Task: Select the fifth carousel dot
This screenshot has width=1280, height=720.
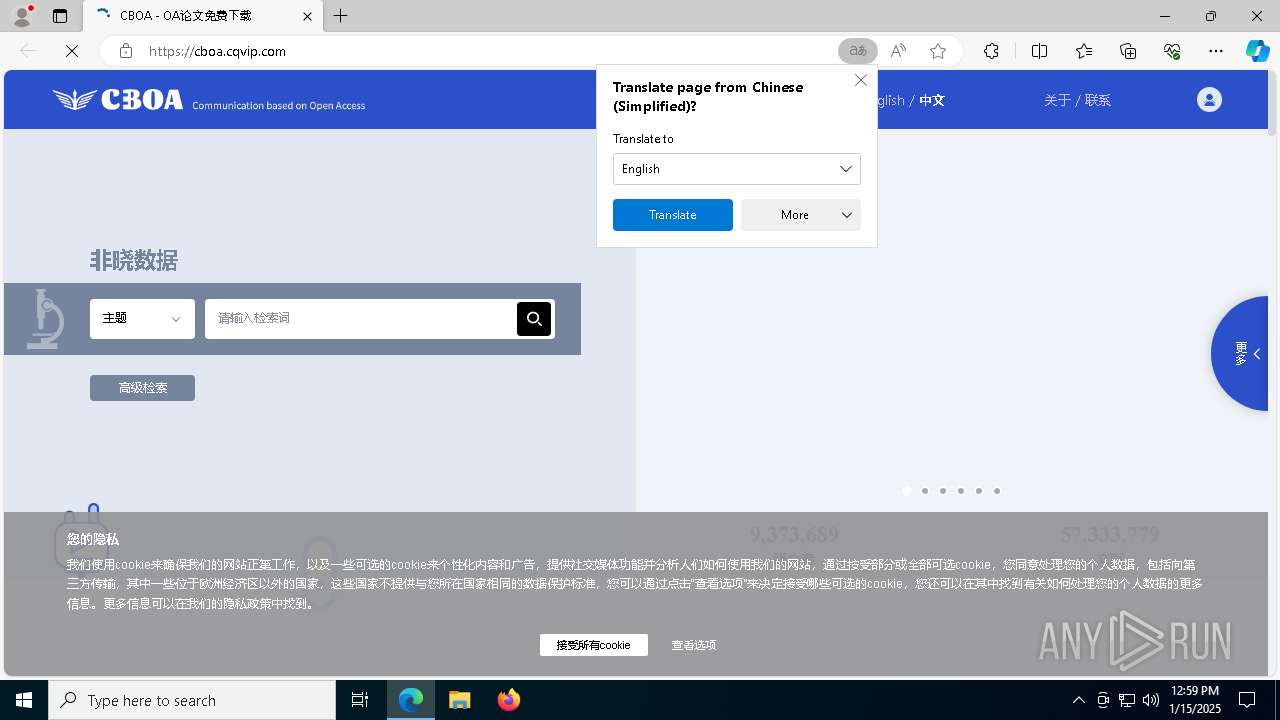Action: click(979, 491)
